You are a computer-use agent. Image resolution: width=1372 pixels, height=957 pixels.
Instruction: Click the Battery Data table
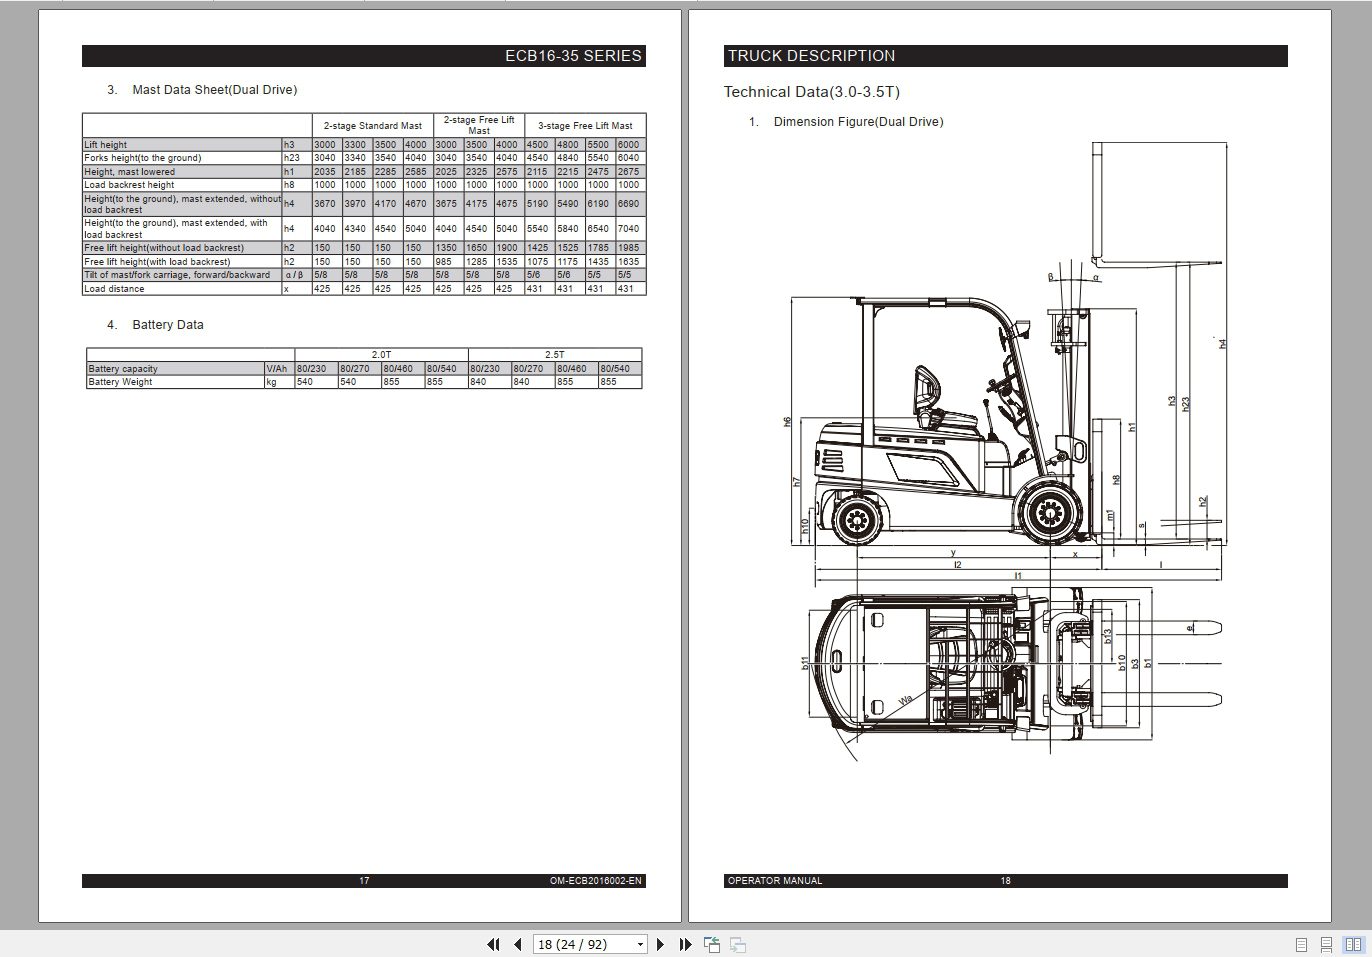[363, 368]
